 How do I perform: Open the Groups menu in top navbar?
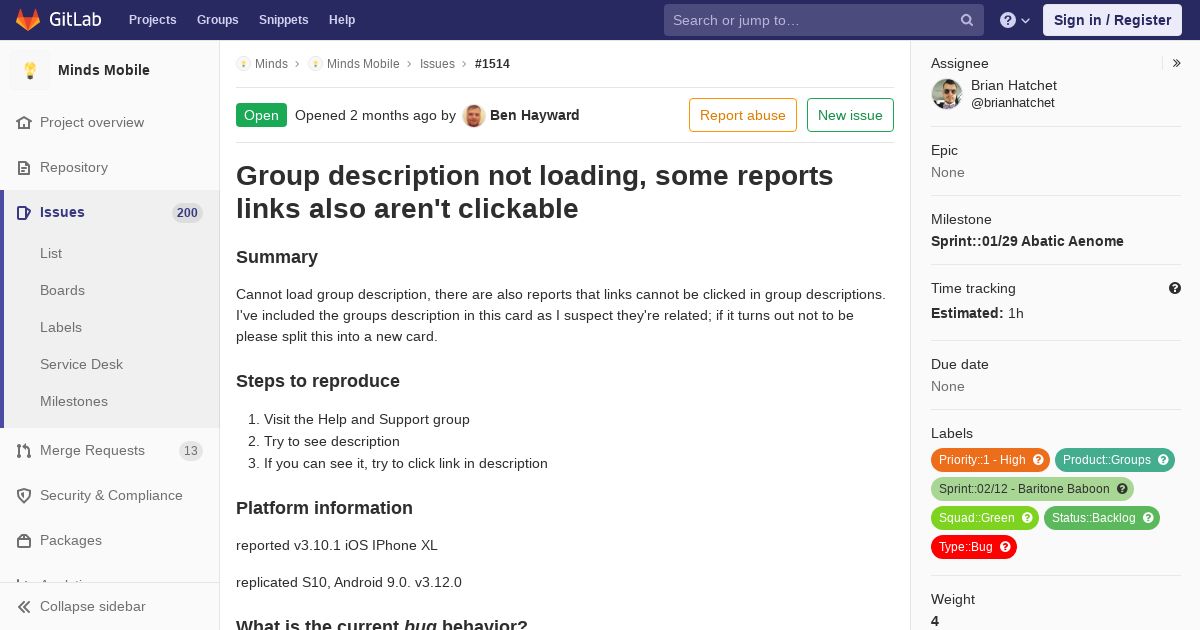218,20
